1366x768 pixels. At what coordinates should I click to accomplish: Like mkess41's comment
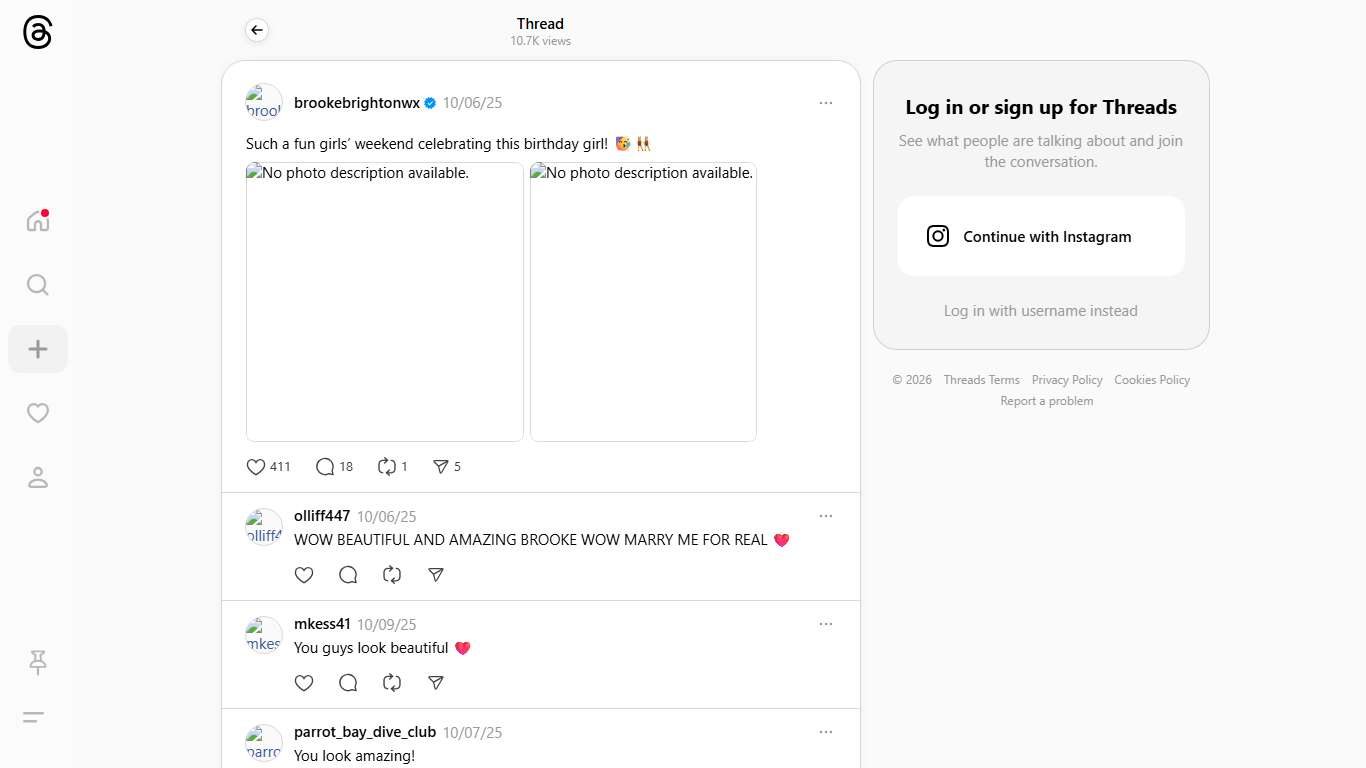pos(304,683)
